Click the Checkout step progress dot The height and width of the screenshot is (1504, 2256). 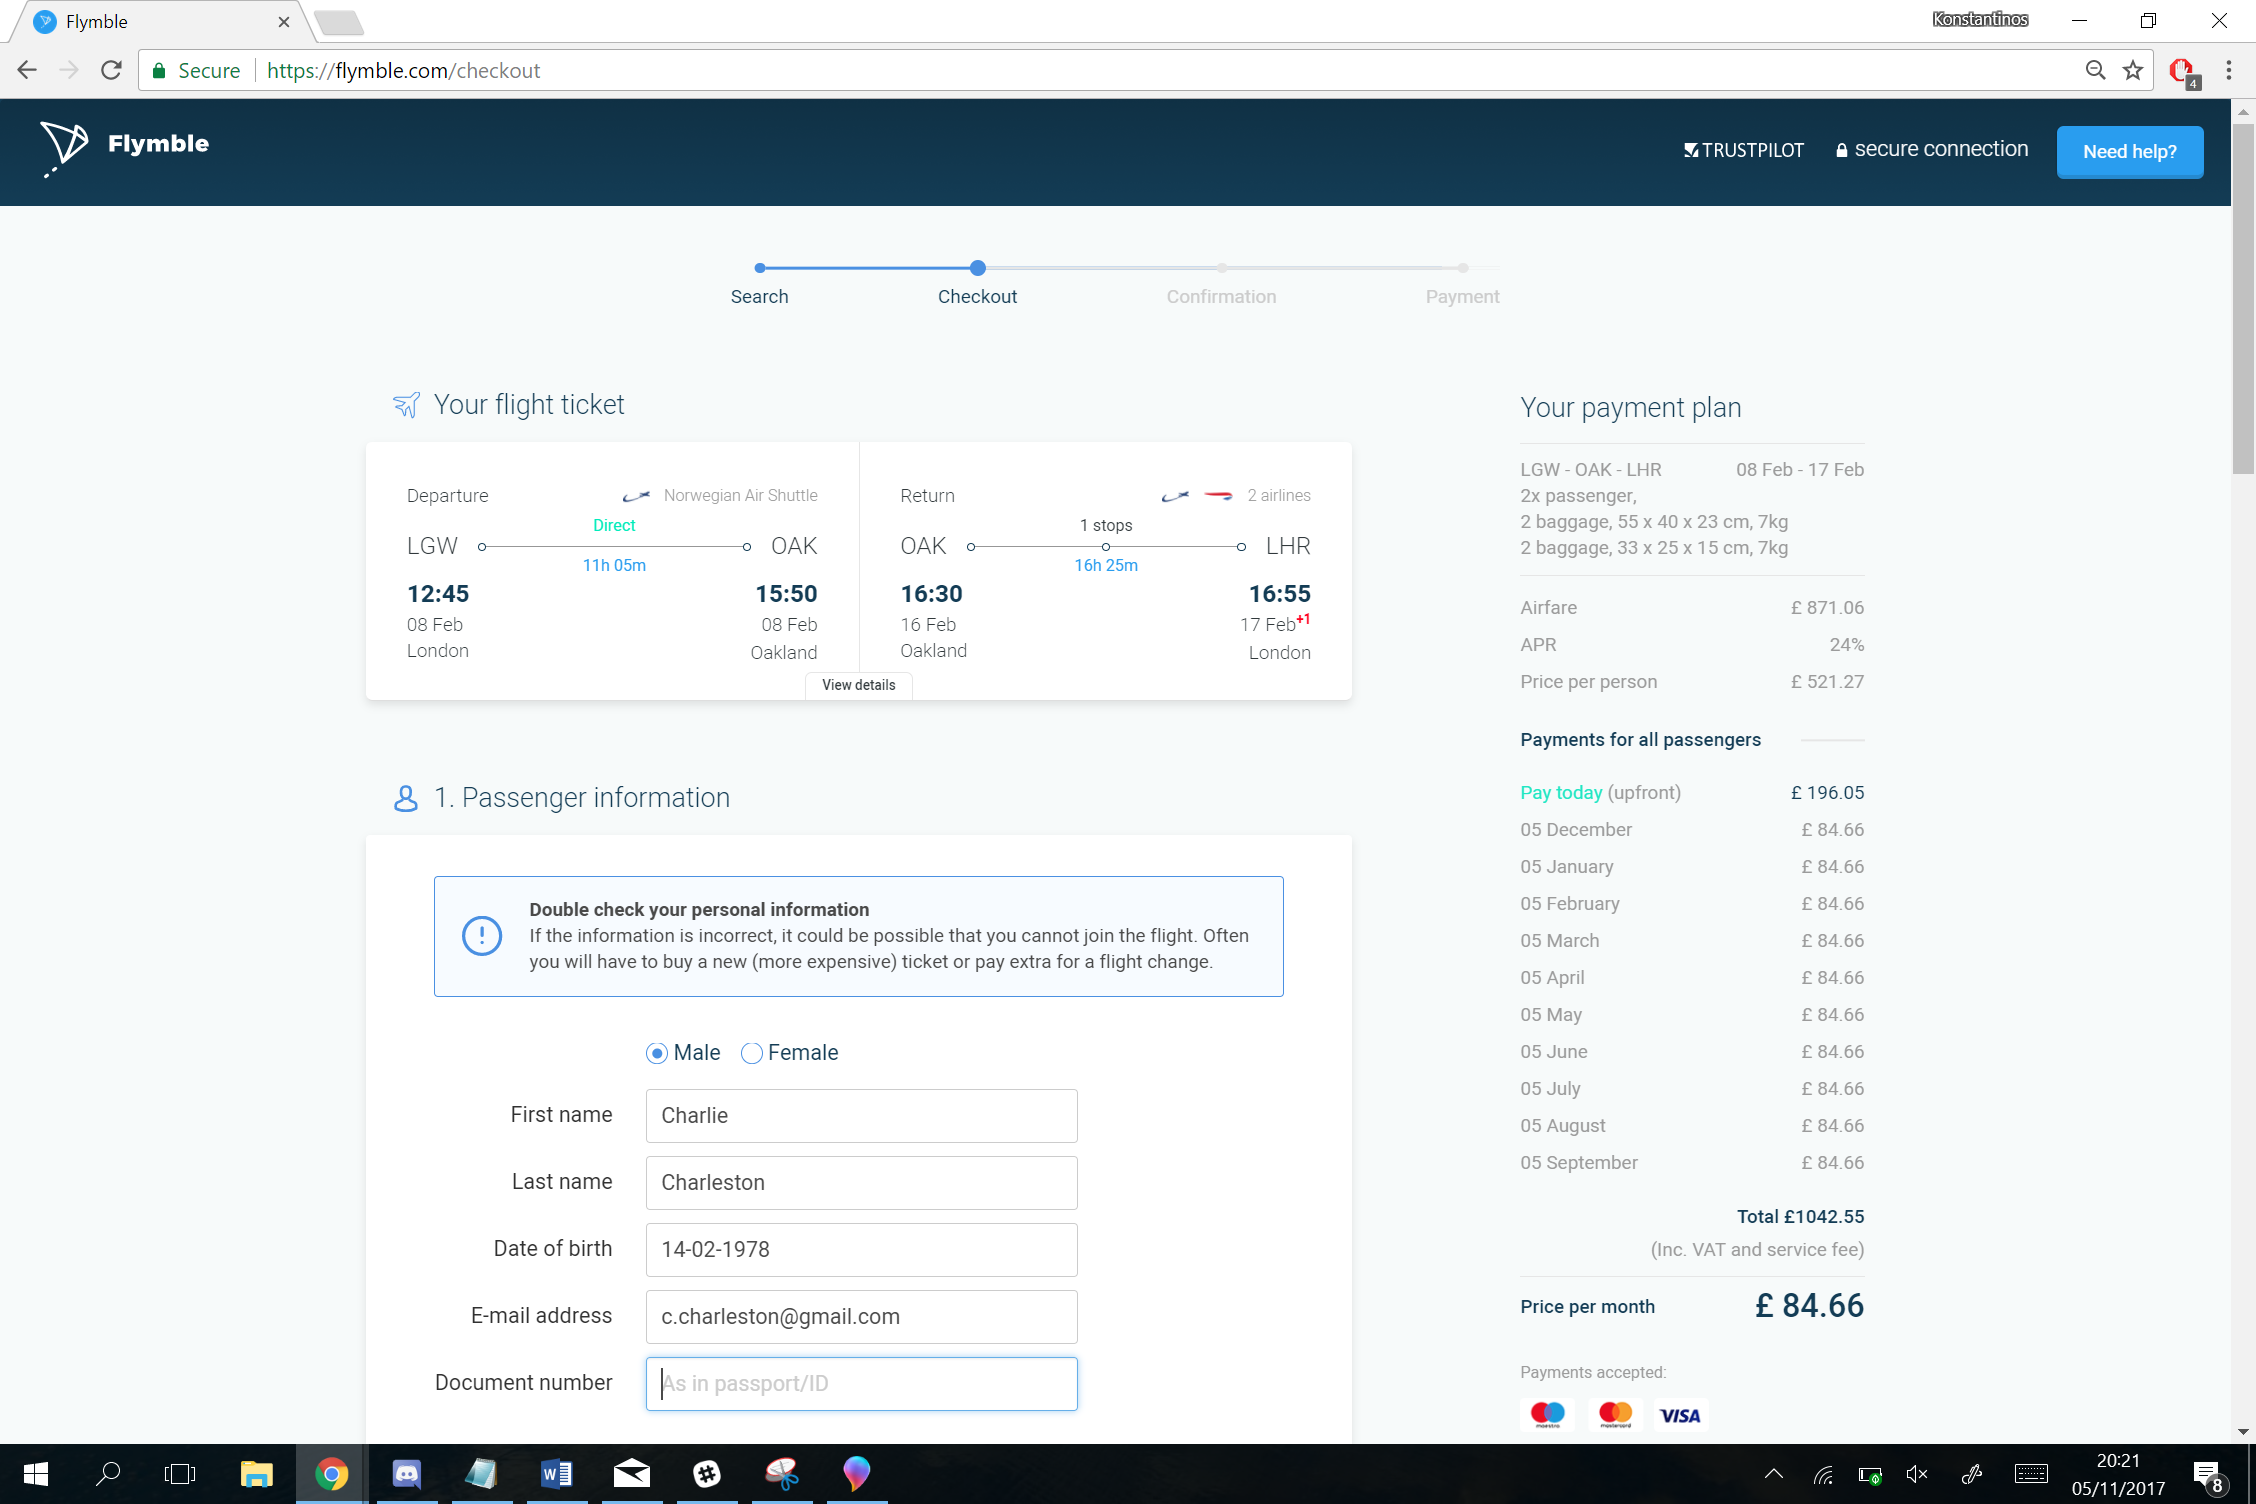tap(978, 268)
